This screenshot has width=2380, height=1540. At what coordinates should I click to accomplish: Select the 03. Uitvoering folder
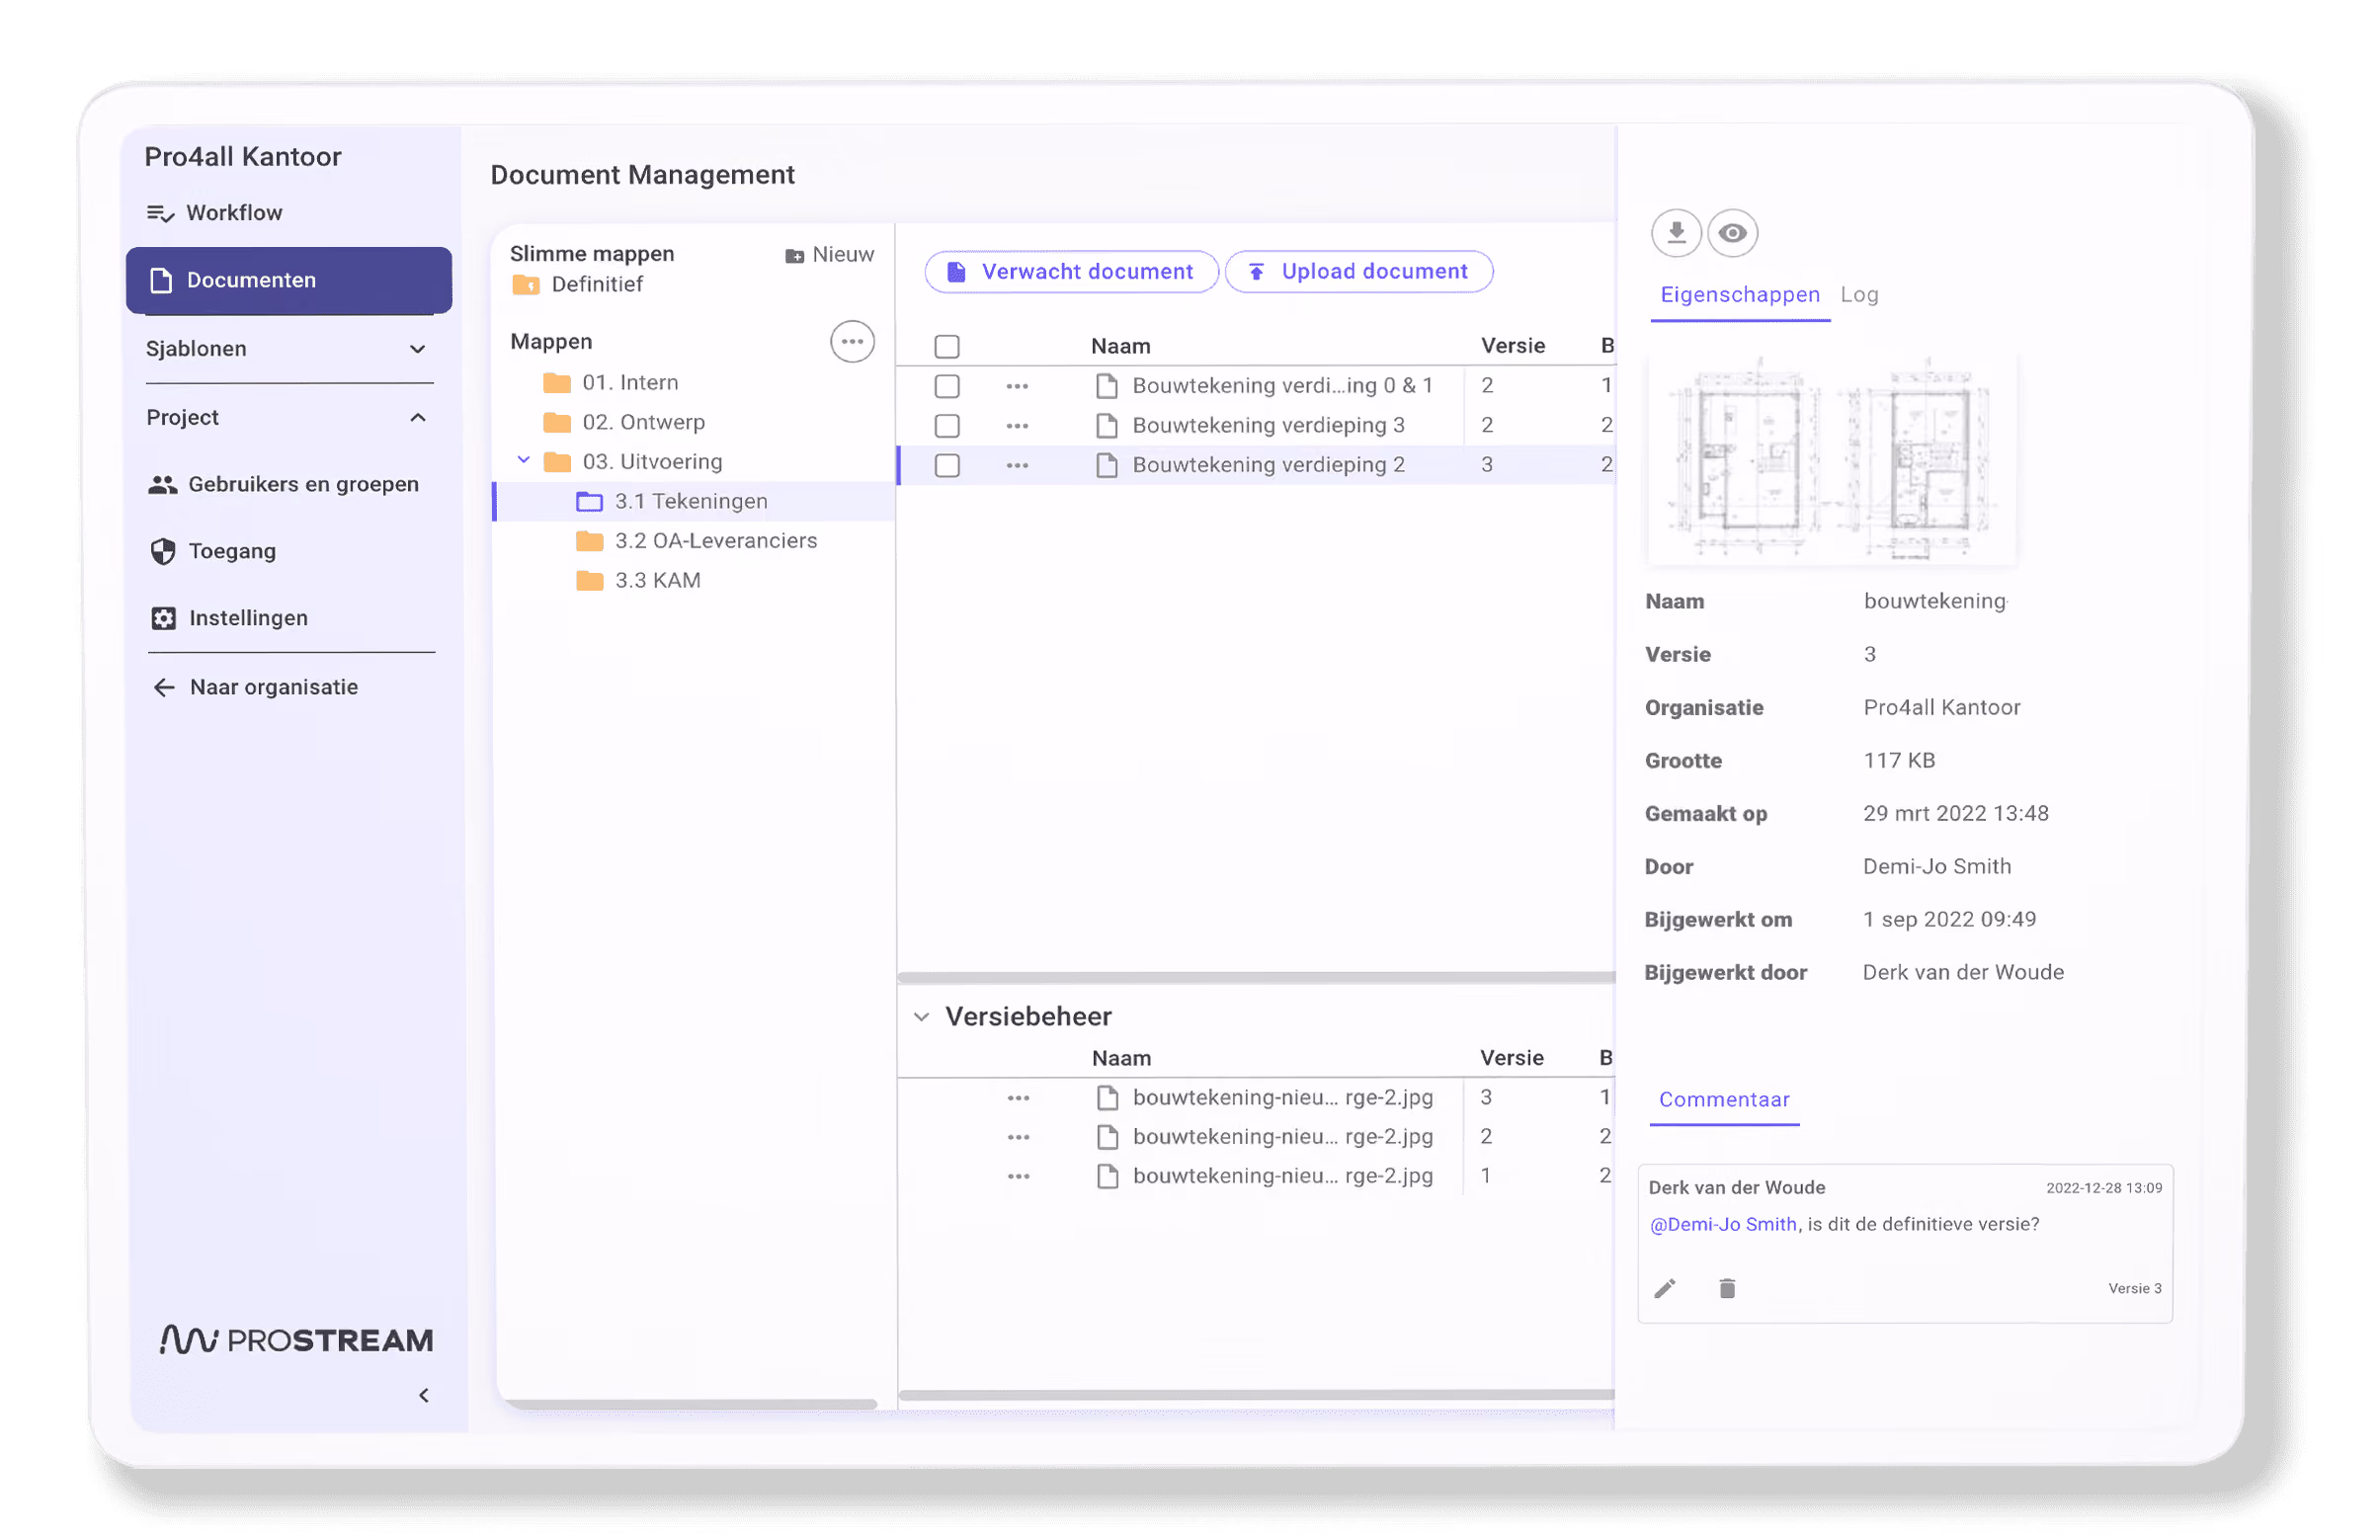tap(633, 461)
